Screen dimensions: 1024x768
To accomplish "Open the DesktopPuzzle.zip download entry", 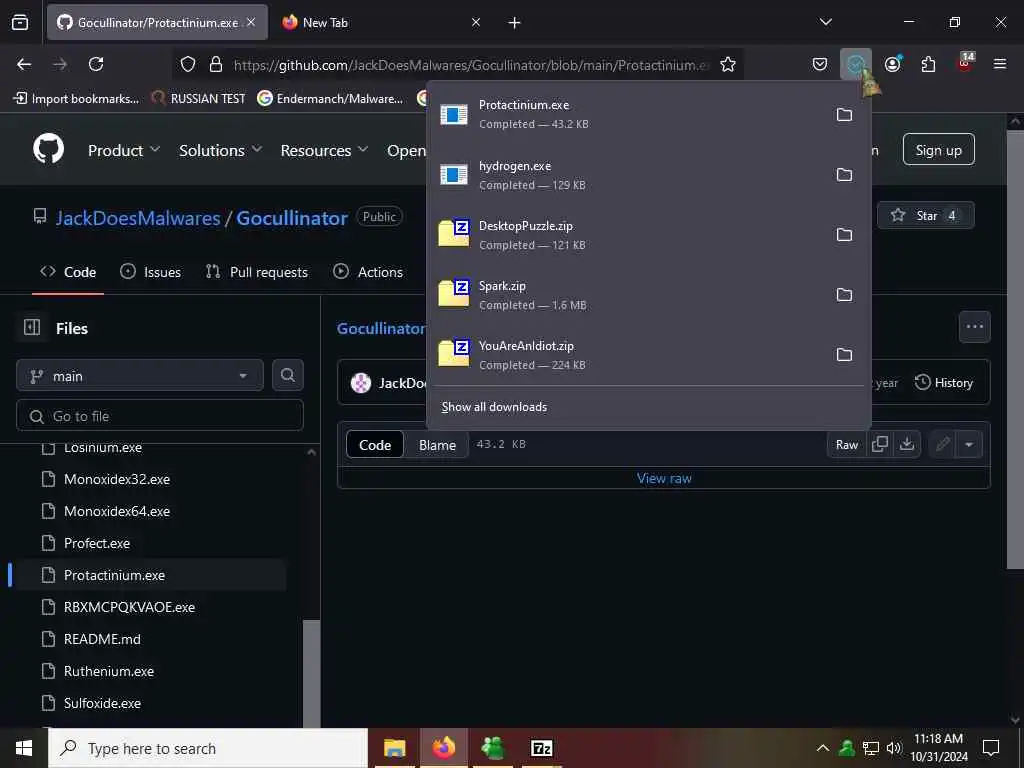I will (x=627, y=234).
